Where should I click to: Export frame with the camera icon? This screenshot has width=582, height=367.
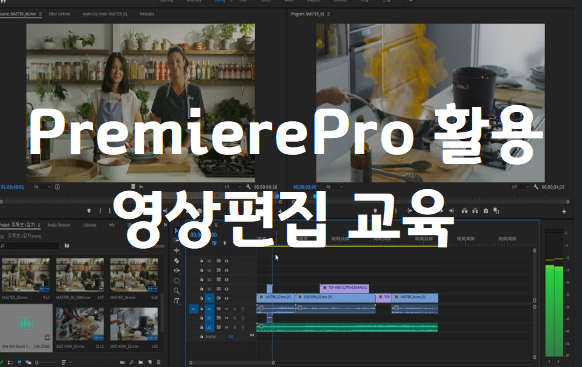point(486,211)
